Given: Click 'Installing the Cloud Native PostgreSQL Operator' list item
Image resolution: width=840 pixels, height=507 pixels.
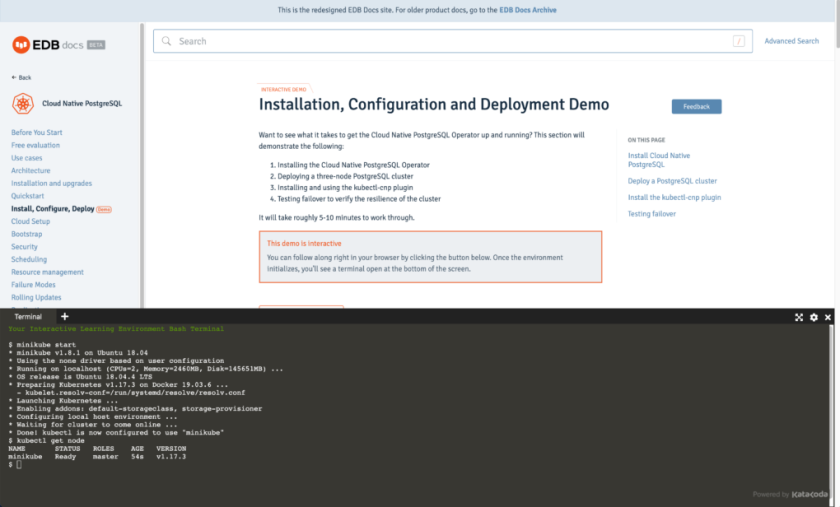Looking at the screenshot, I should pyautogui.click(x=354, y=165).
